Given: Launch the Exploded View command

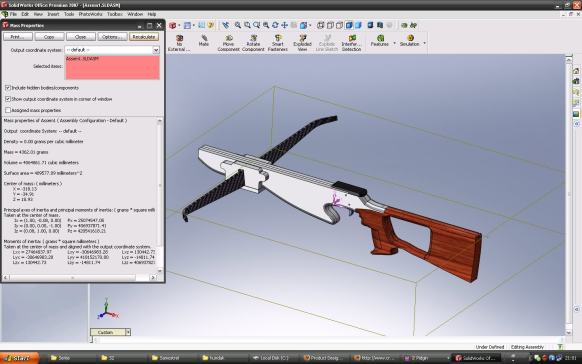Looking at the screenshot, I should click(302, 43).
